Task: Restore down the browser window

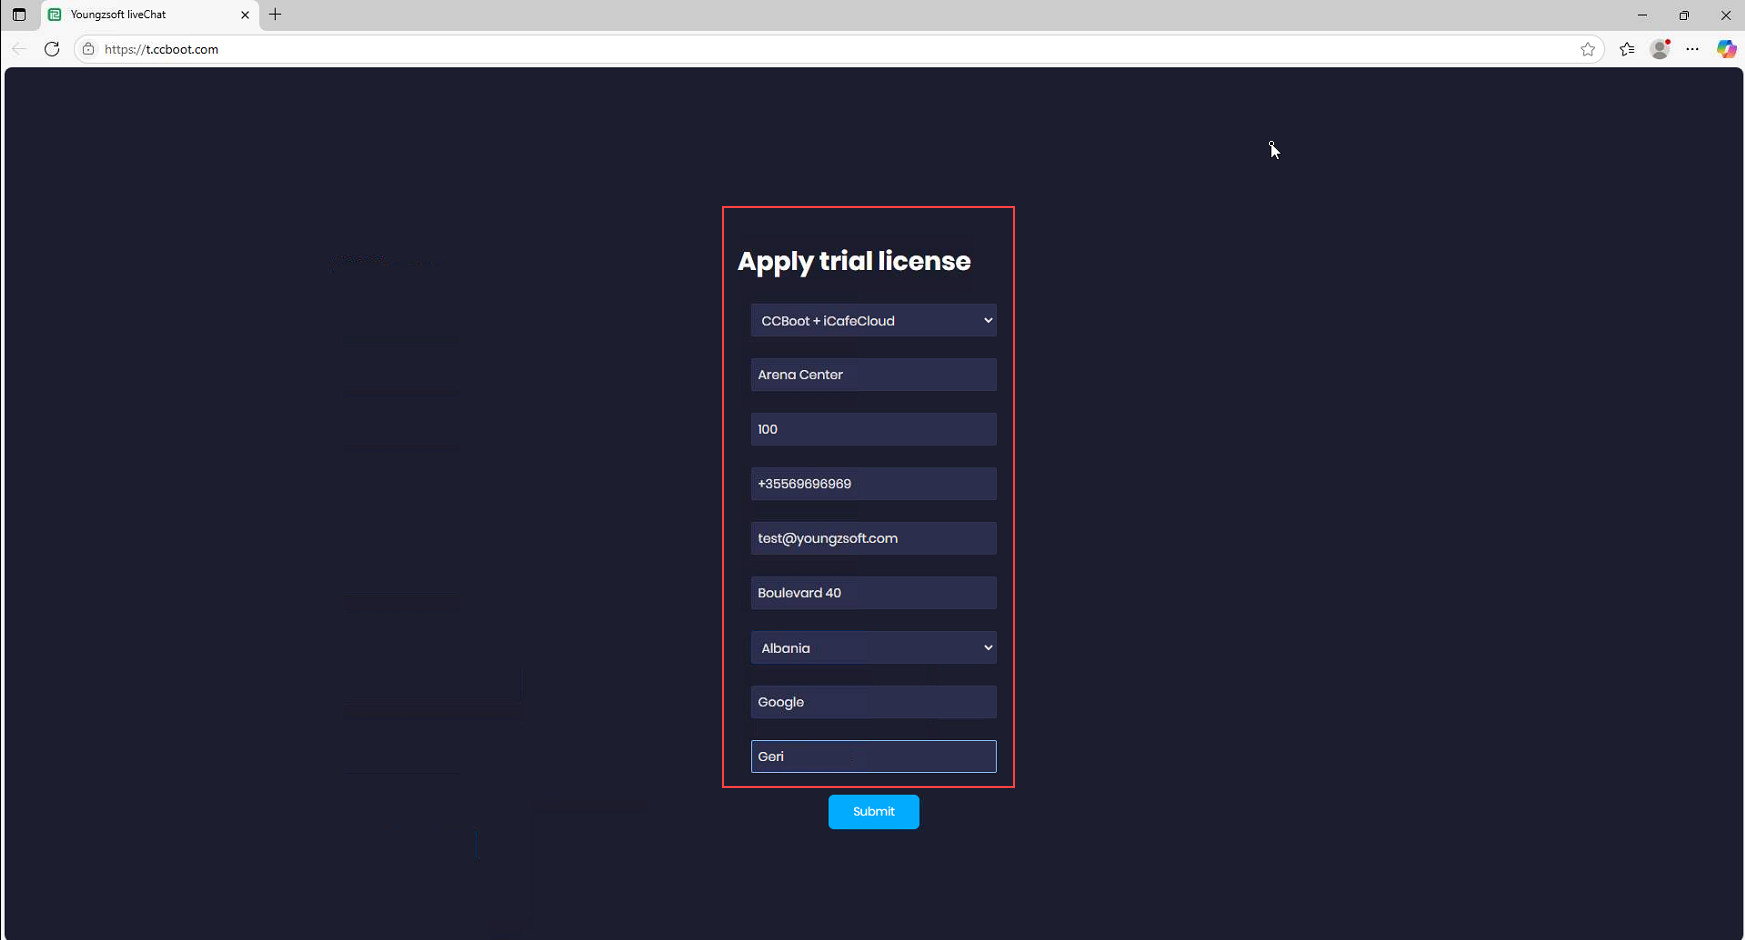Action: (1684, 15)
